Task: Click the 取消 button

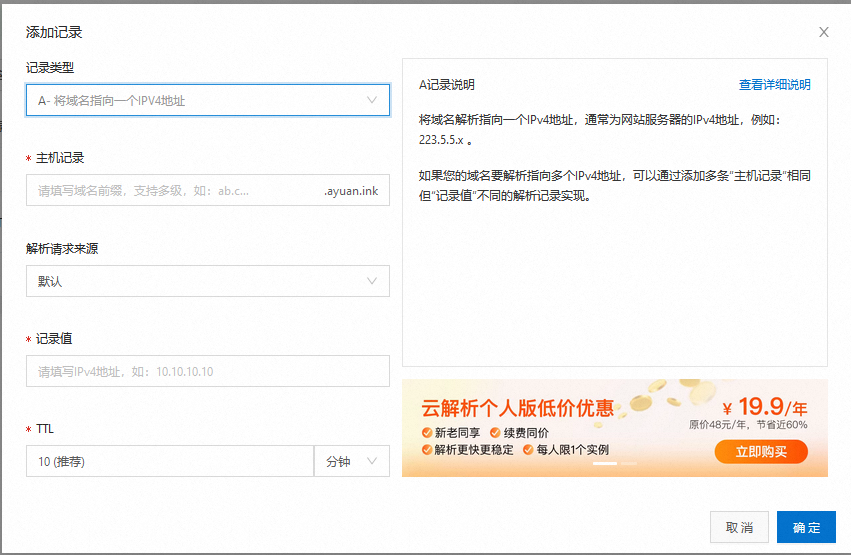Action: pos(740,527)
